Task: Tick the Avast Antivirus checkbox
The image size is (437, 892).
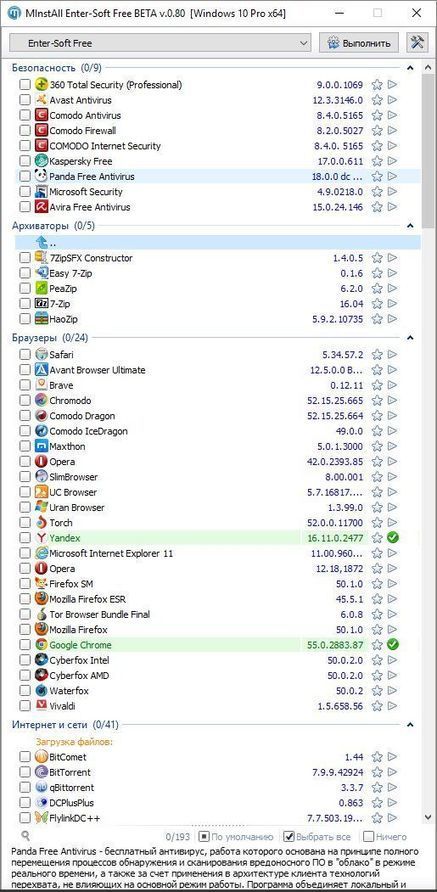Action: point(24,100)
